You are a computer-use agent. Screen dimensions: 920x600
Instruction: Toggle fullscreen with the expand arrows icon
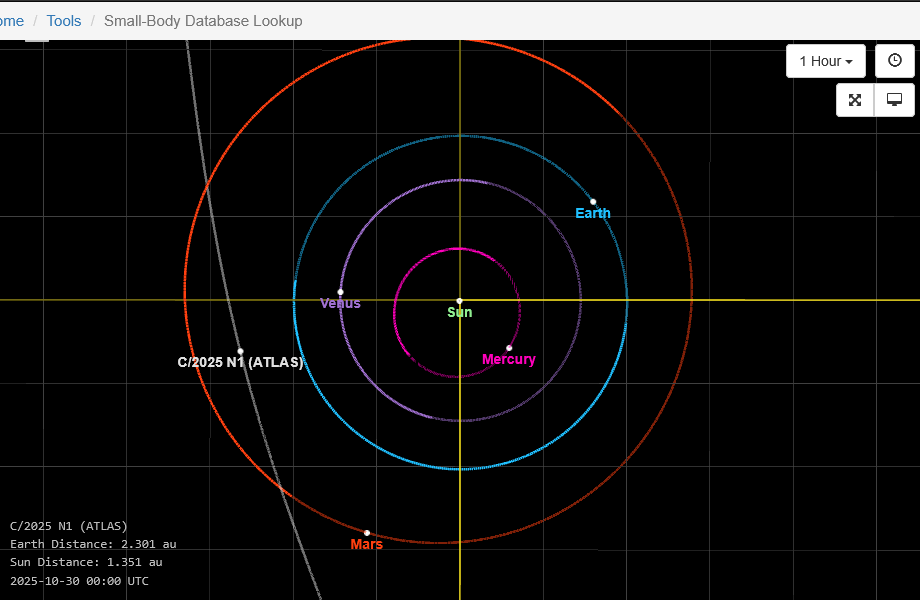pyautogui.click(x=855, y=100)
